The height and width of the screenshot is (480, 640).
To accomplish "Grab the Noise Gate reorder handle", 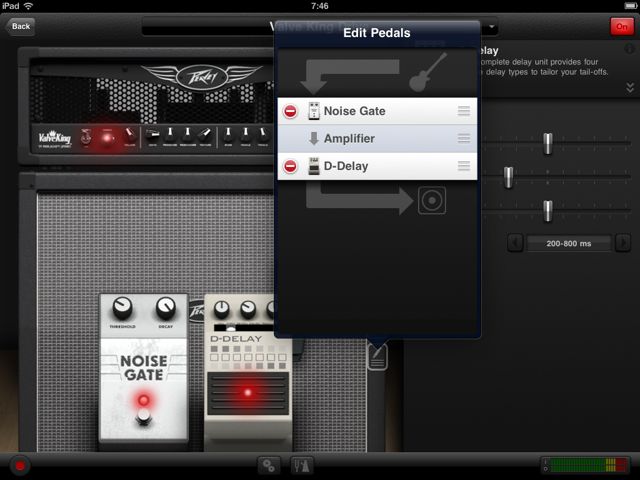I will 464,111.
